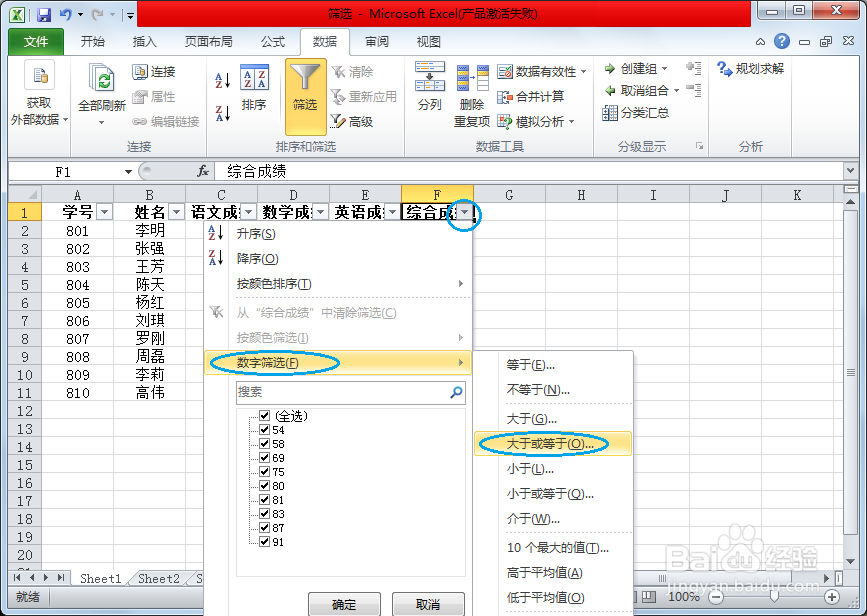Uncheck the value 91 checkbox
The height and width of the screenshot is (616, 867).
click(264, 541)
